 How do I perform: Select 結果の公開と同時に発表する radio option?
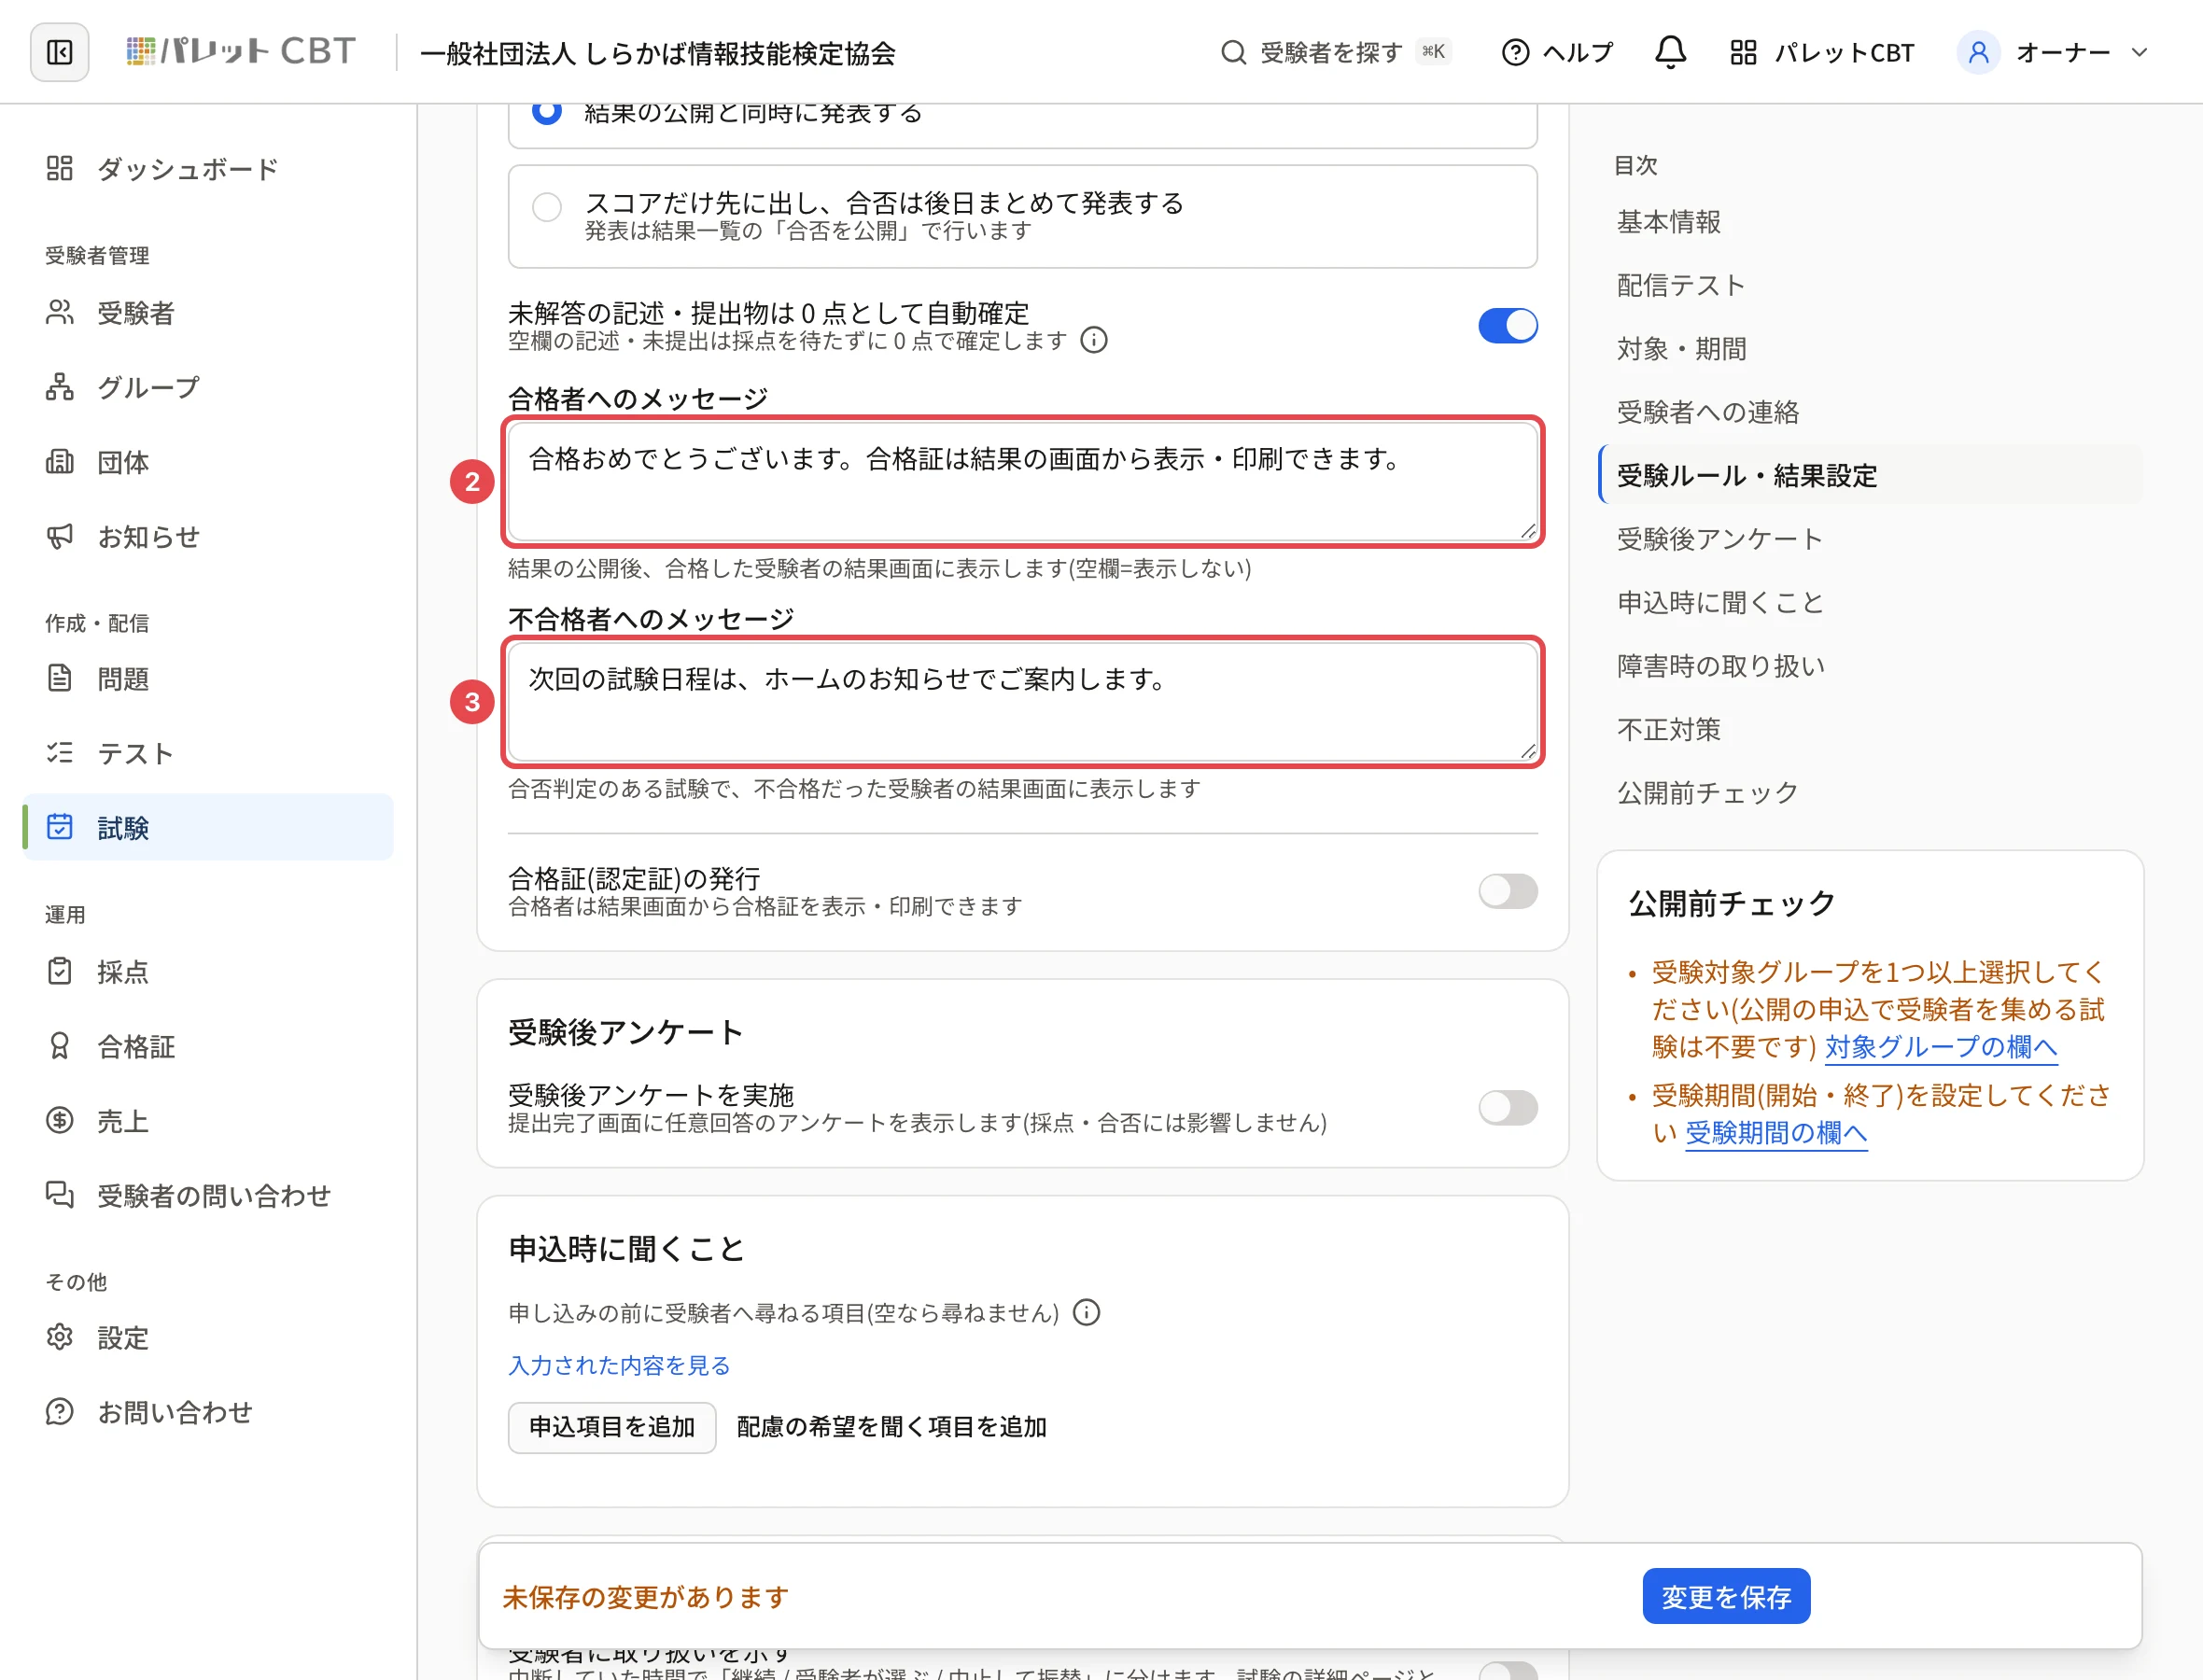[x=546, y=111]
